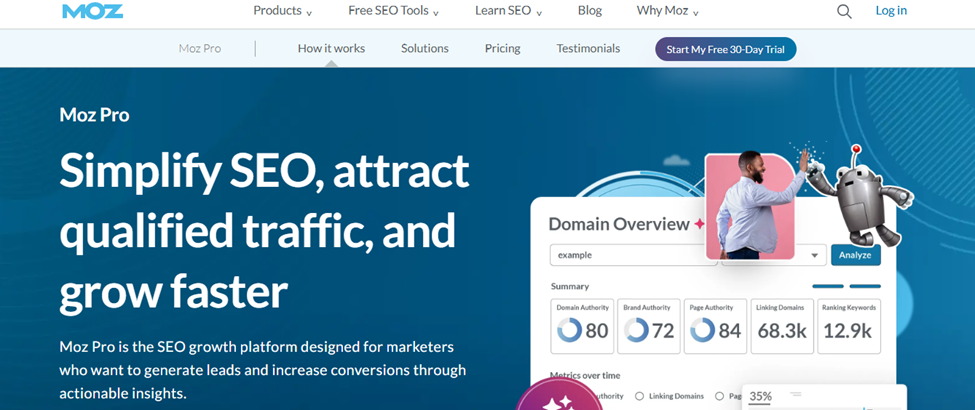Click the Analyze button
975x410 pixels.
pyautogui.click(x=856, y=255)
